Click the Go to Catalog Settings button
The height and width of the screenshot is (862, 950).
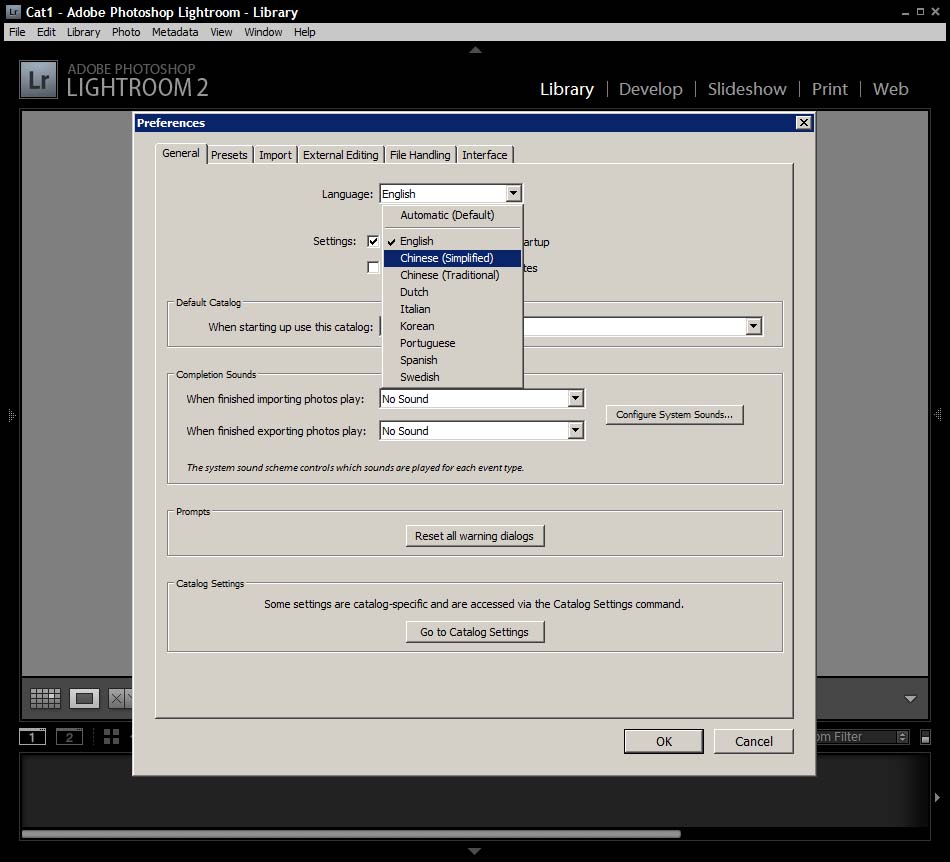[x=474, y=632]
